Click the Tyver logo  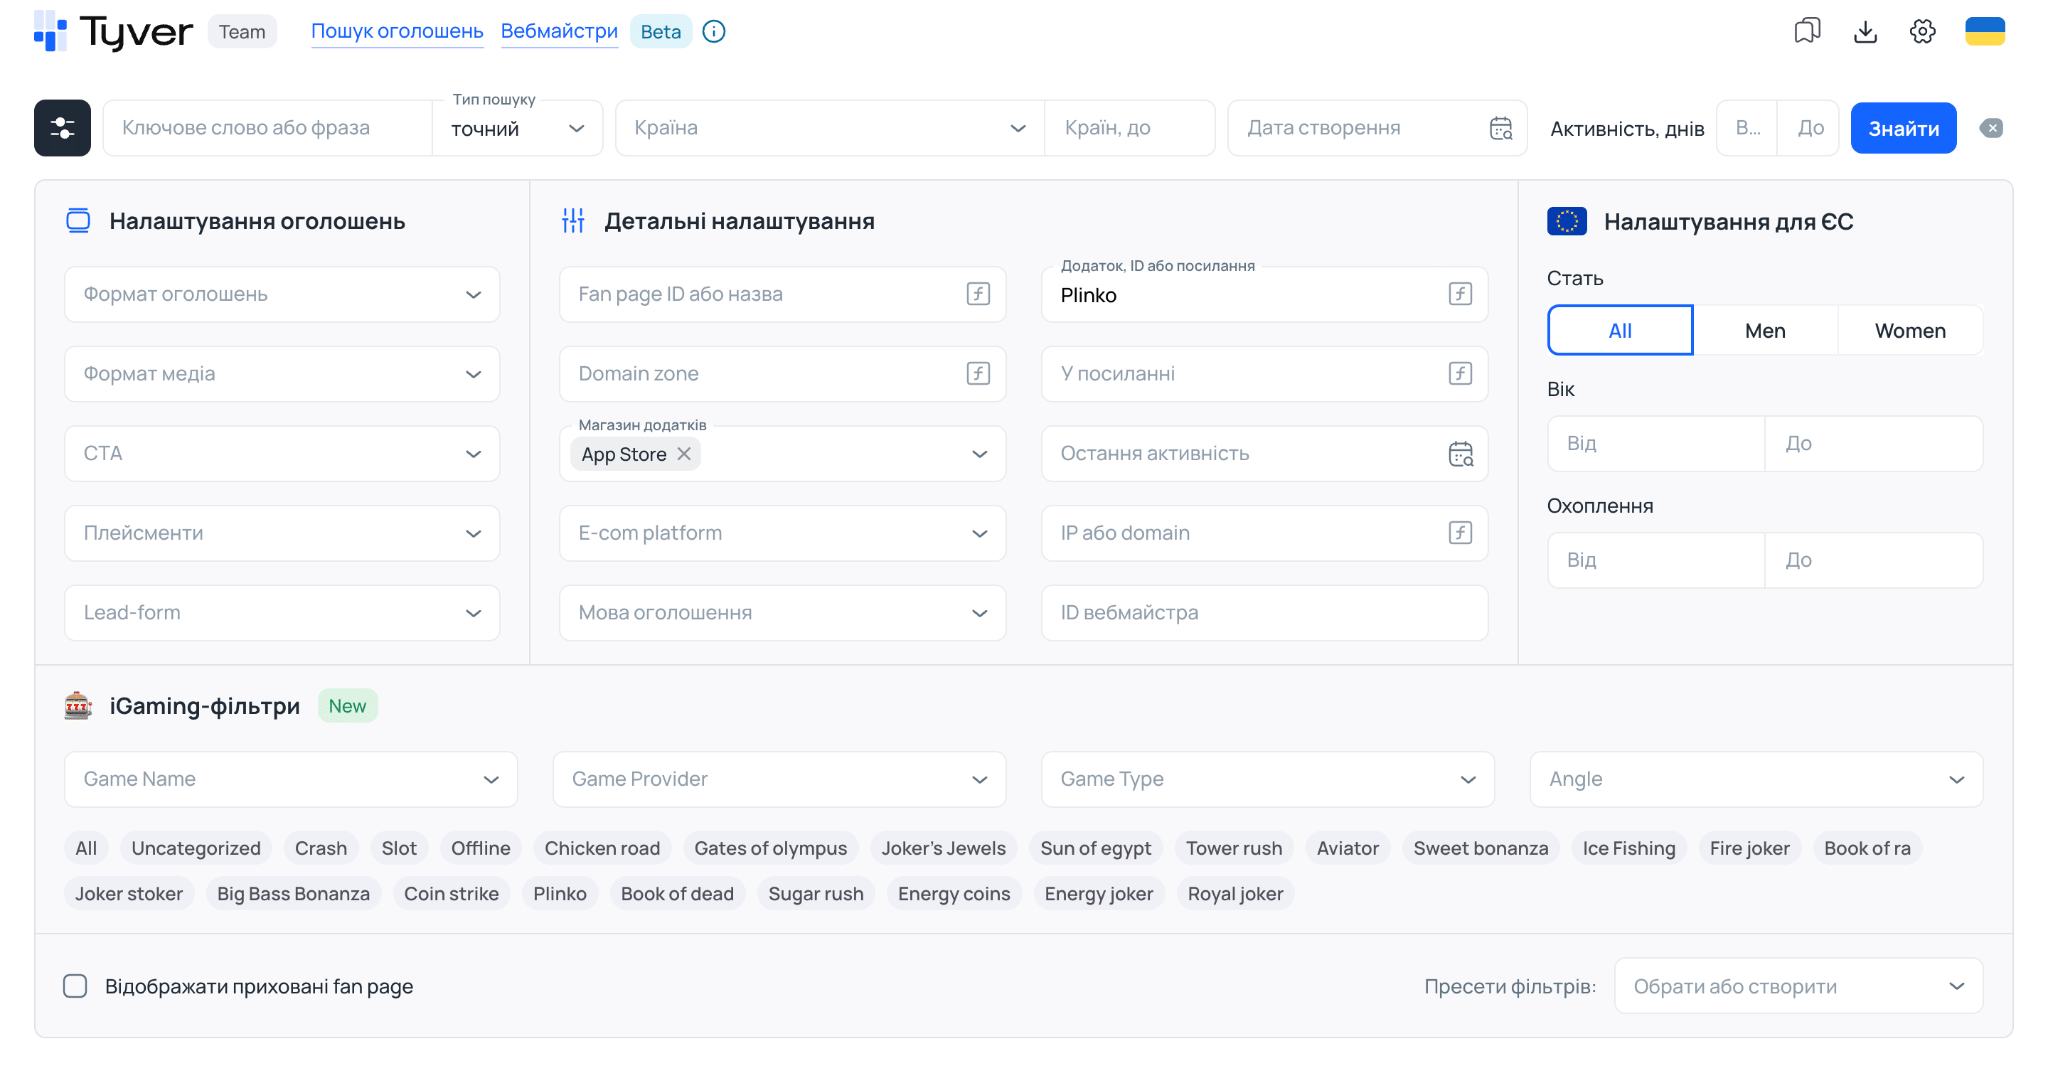113,32
